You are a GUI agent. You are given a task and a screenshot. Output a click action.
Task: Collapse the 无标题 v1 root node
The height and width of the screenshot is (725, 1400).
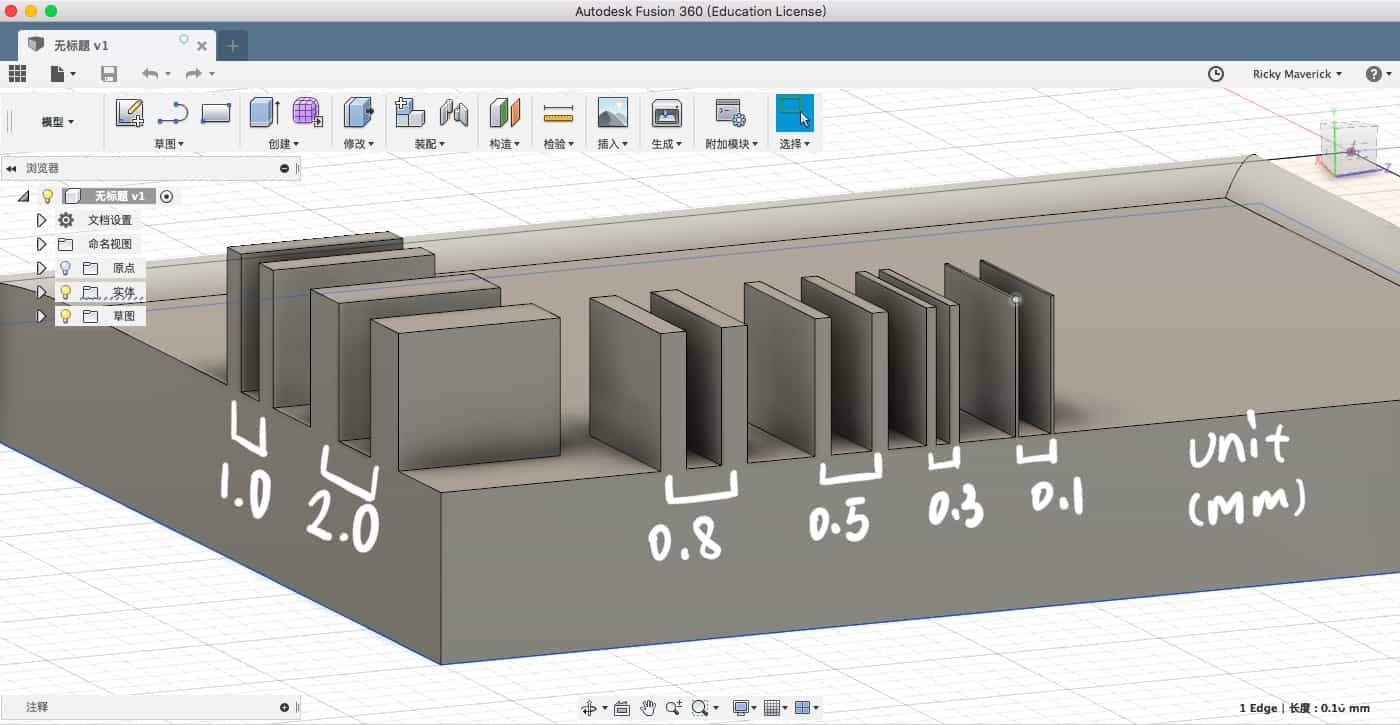tap(23, 197)
